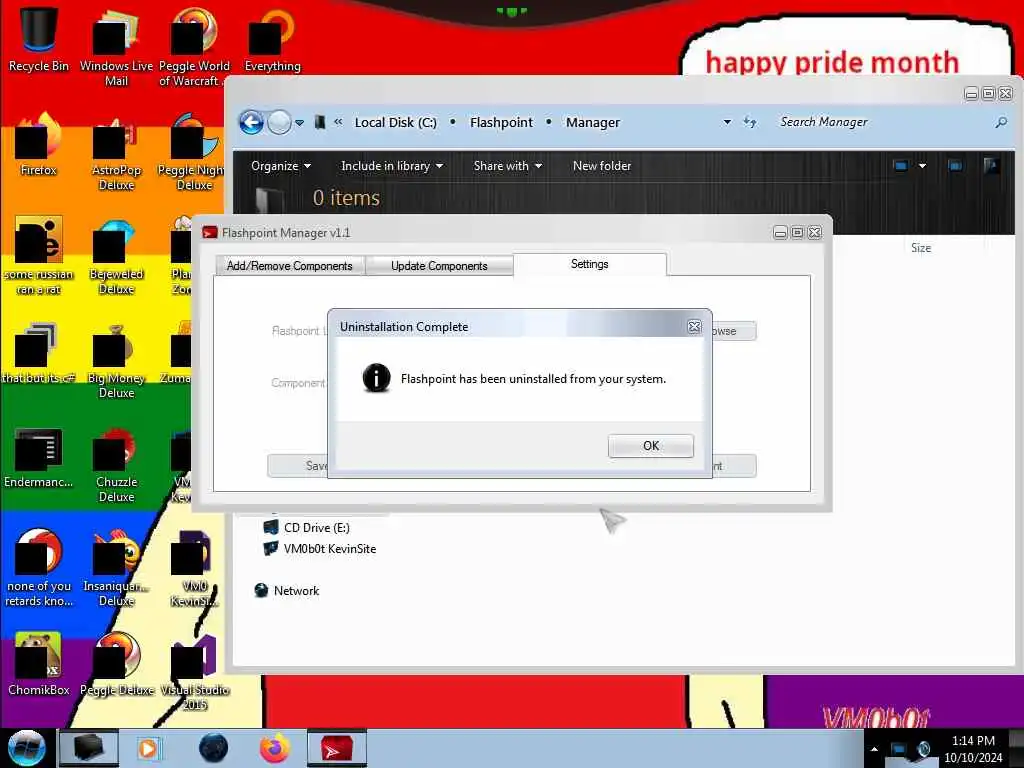Open Include in library menu
The image size is (1024, 768).
click(392, 166)
